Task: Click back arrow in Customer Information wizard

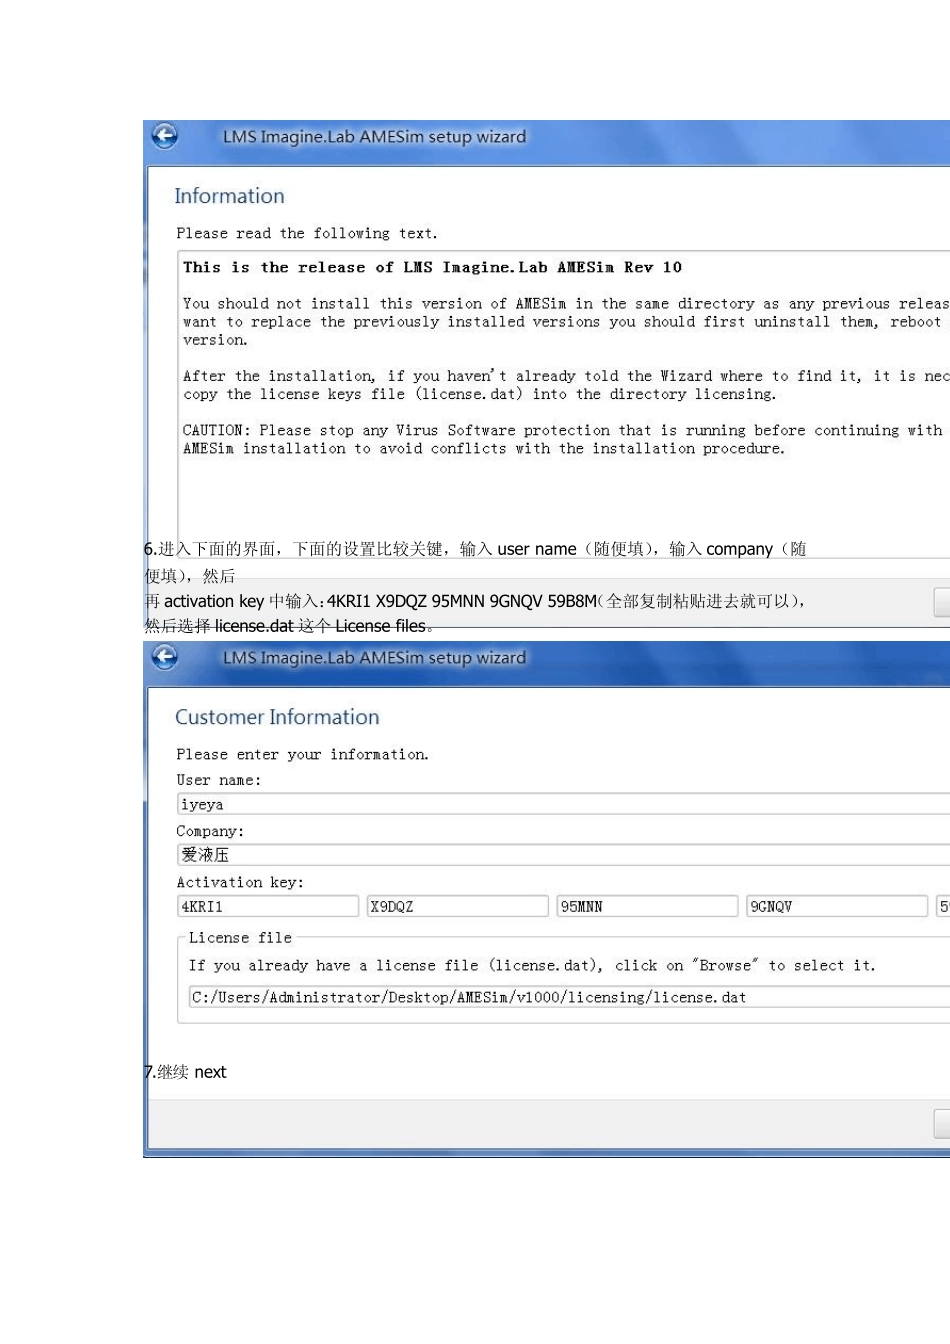Action: coord(165,657)
